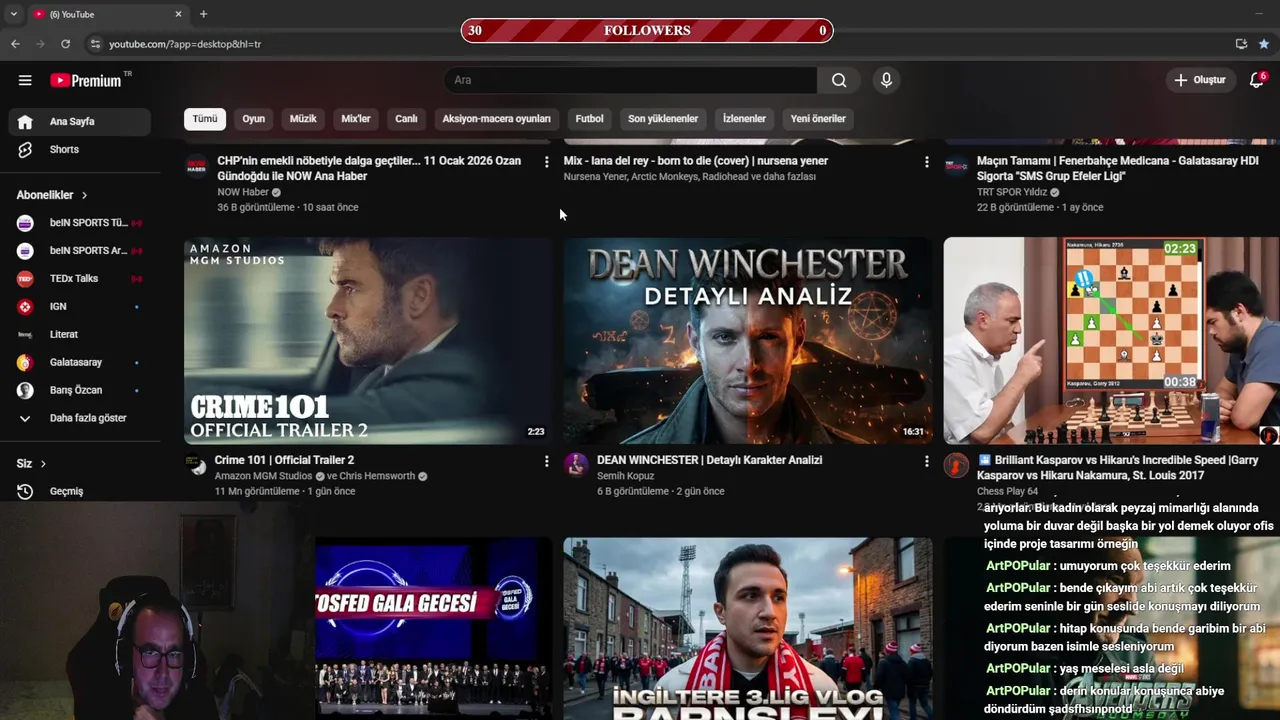Viewport: 1280px width, 720px height.
Task: Select Aksiyon-macera oyunları chip
Action: pos(497,119)
